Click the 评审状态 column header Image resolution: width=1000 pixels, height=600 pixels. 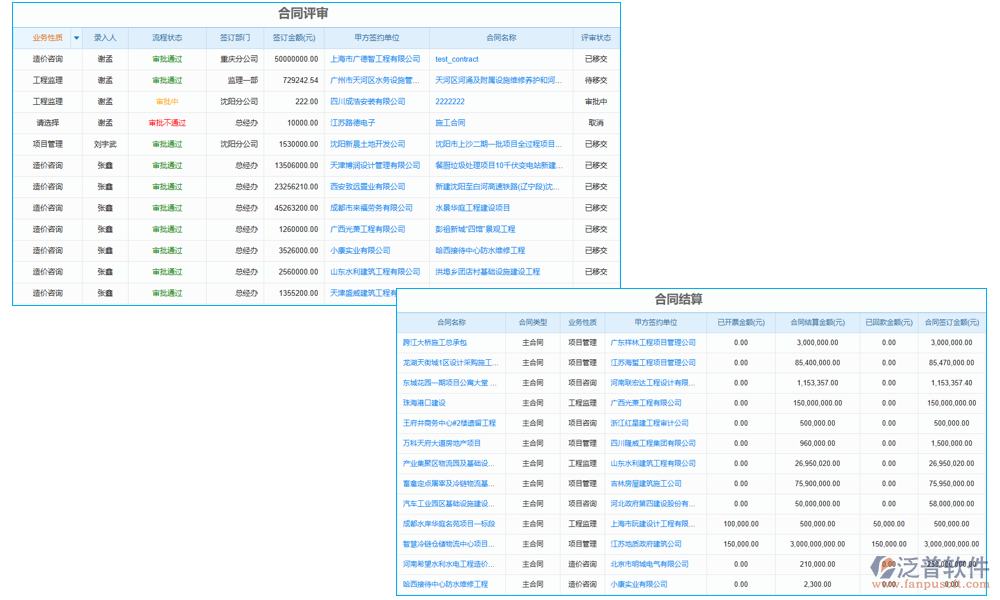tap(596, 37)
